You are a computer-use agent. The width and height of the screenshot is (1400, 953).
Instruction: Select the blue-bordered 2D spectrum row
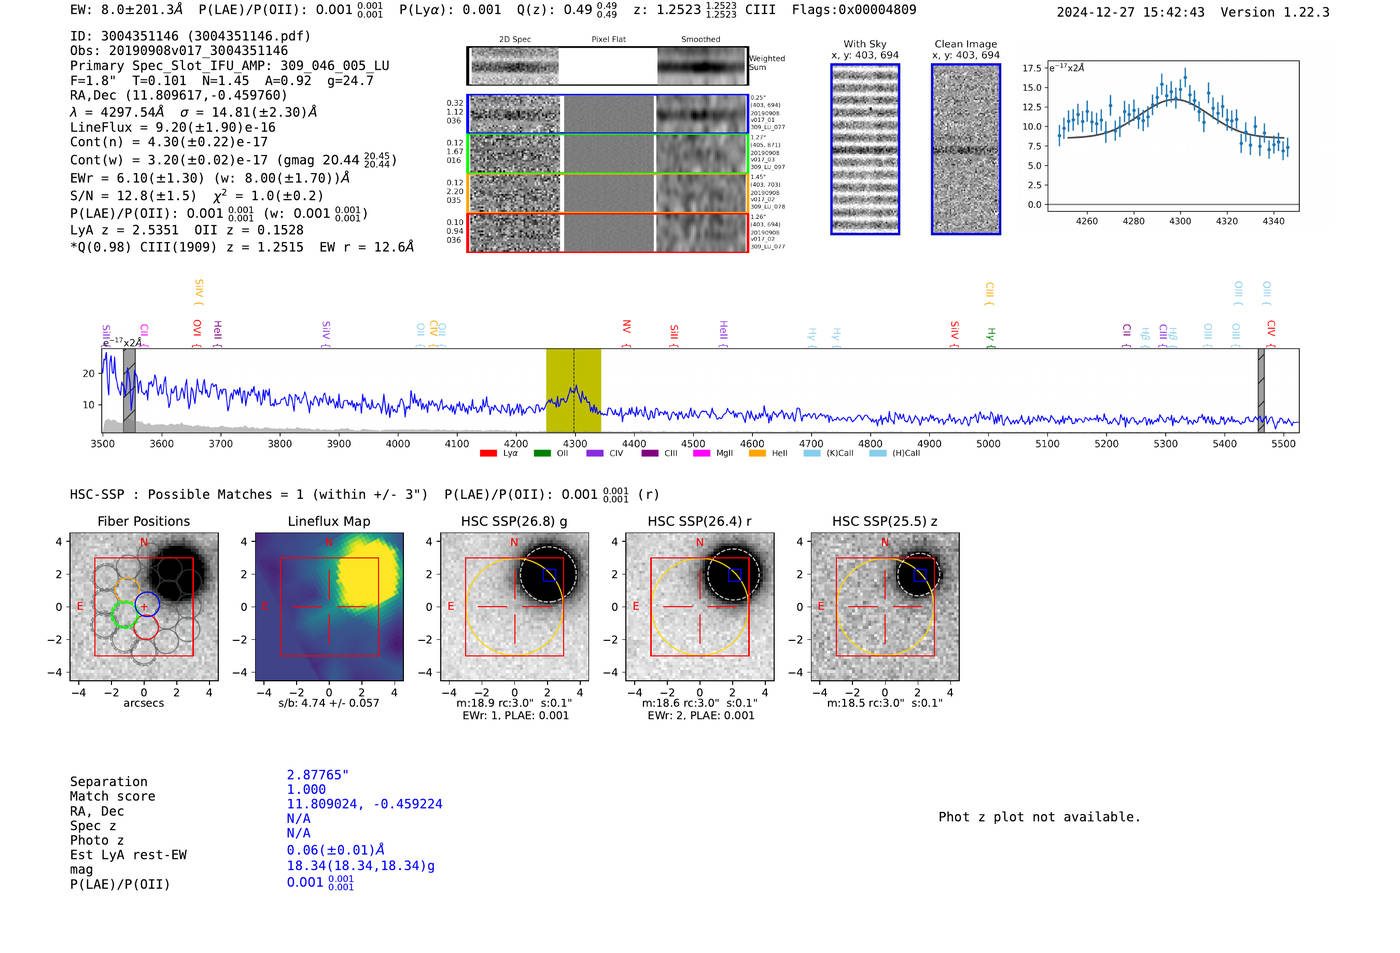(x=608, y=114)
